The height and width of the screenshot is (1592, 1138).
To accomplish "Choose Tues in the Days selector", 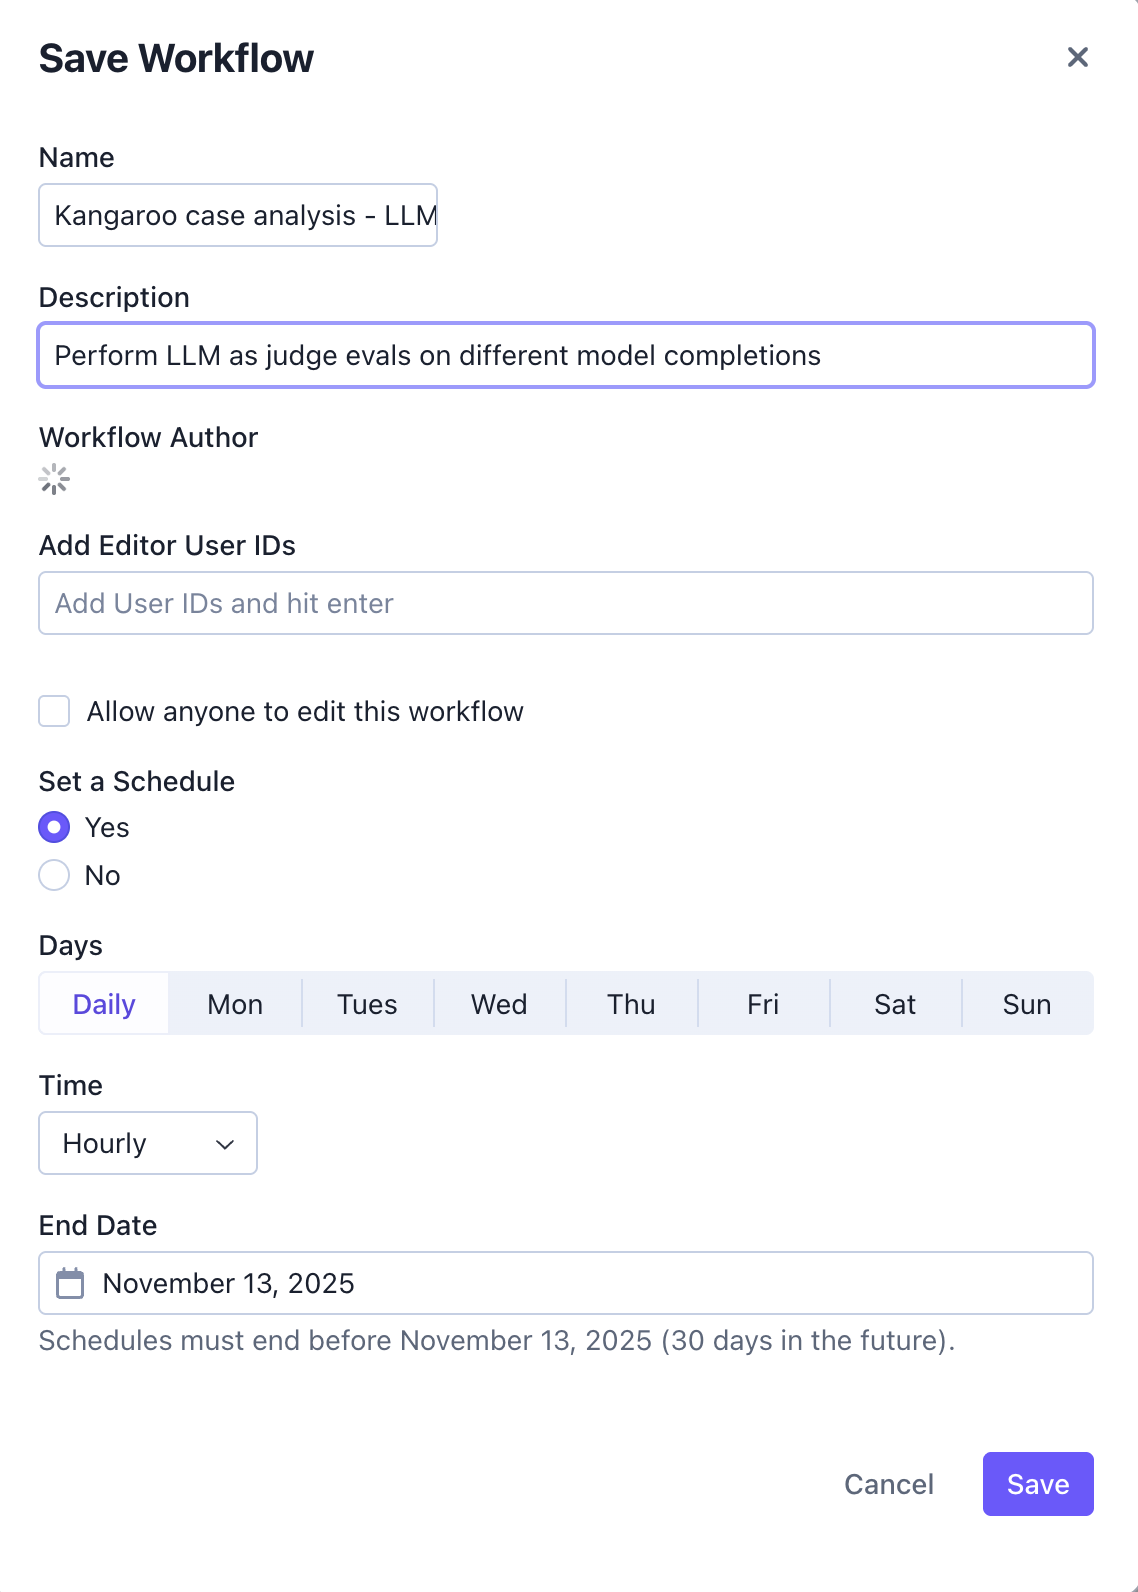I will point(366,1003).
